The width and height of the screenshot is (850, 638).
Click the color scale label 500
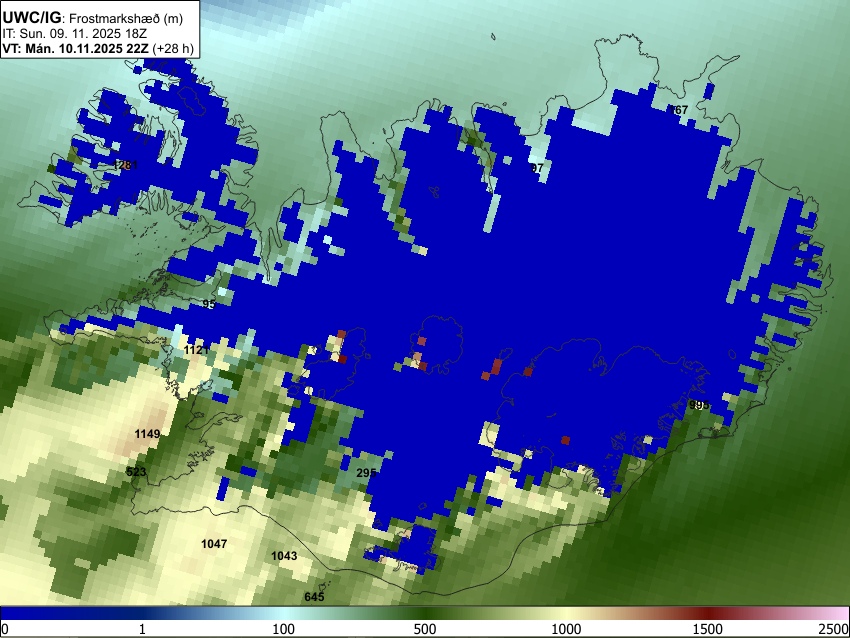425,629
